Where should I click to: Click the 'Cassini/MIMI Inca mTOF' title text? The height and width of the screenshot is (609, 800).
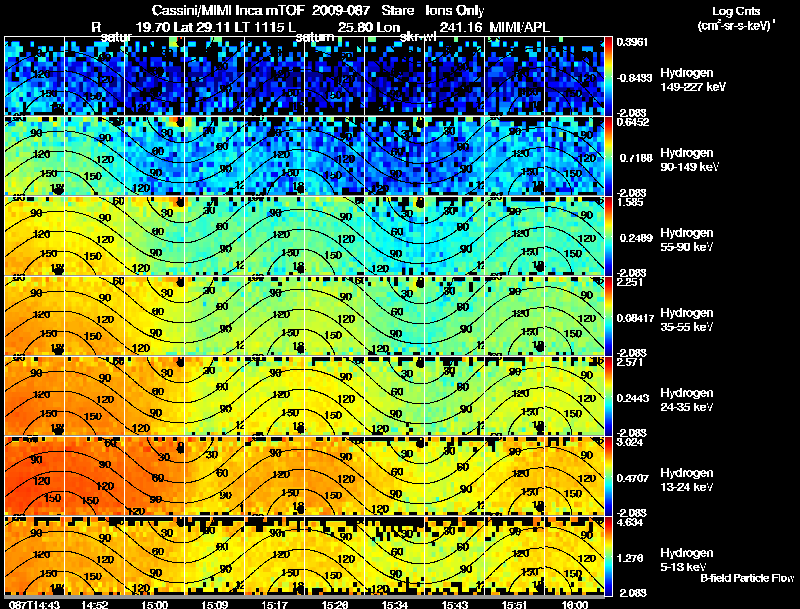pyautogui.click(x=228, y=10)
